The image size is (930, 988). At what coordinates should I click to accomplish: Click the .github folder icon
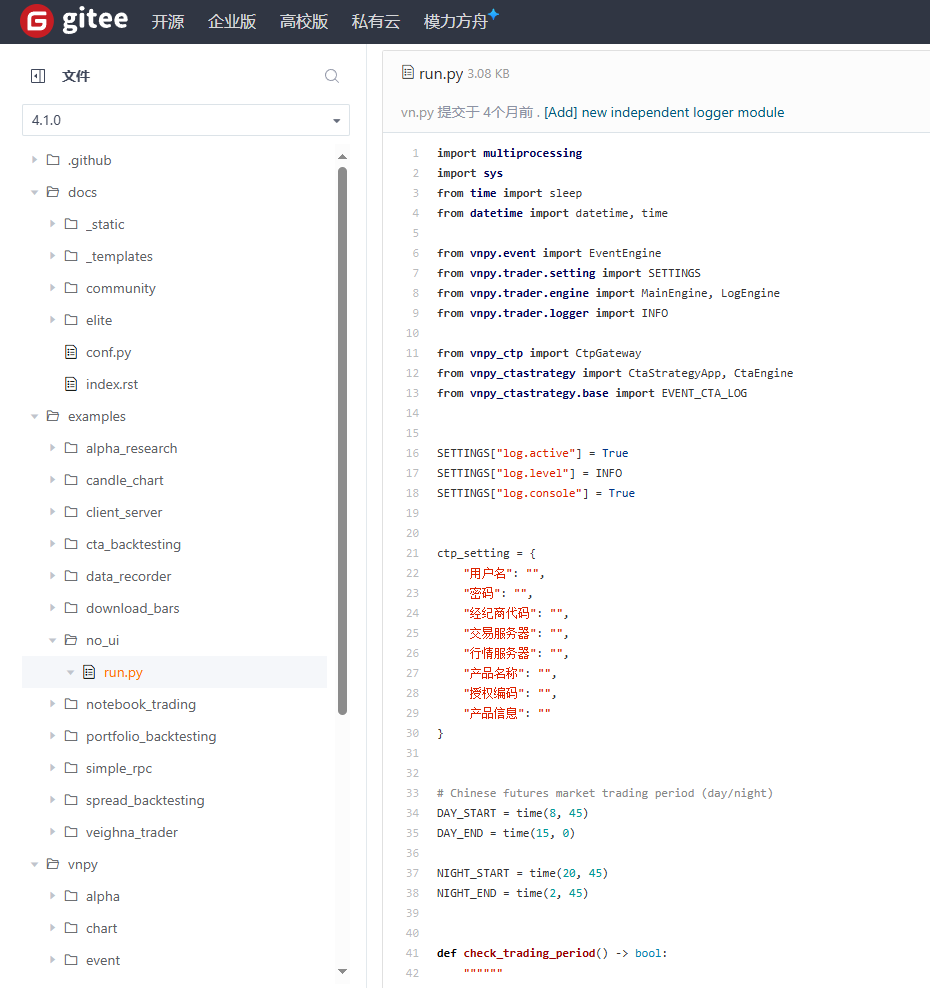click(x=54, y=159)
